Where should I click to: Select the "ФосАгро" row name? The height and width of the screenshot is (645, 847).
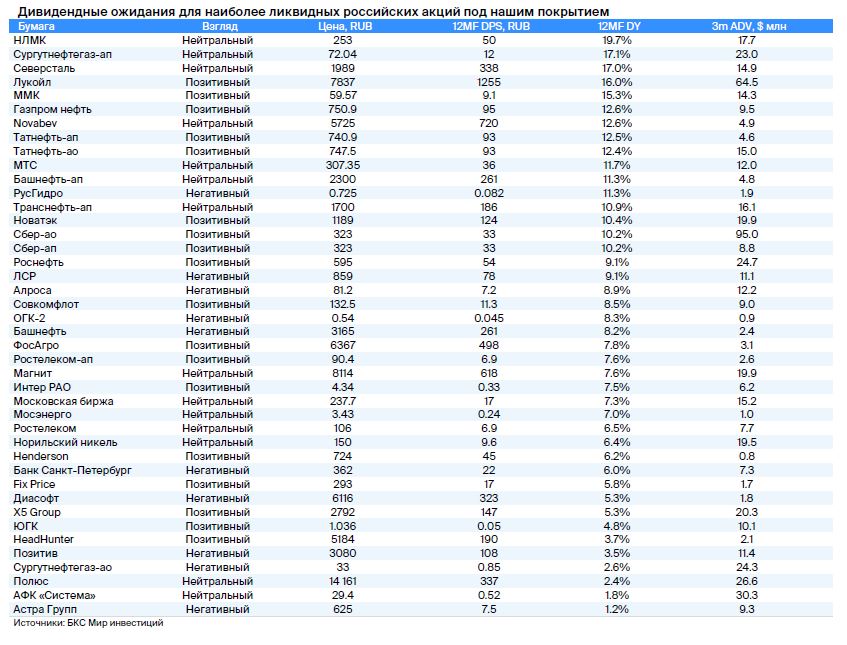pyautogui.click(x=36, y=346)
